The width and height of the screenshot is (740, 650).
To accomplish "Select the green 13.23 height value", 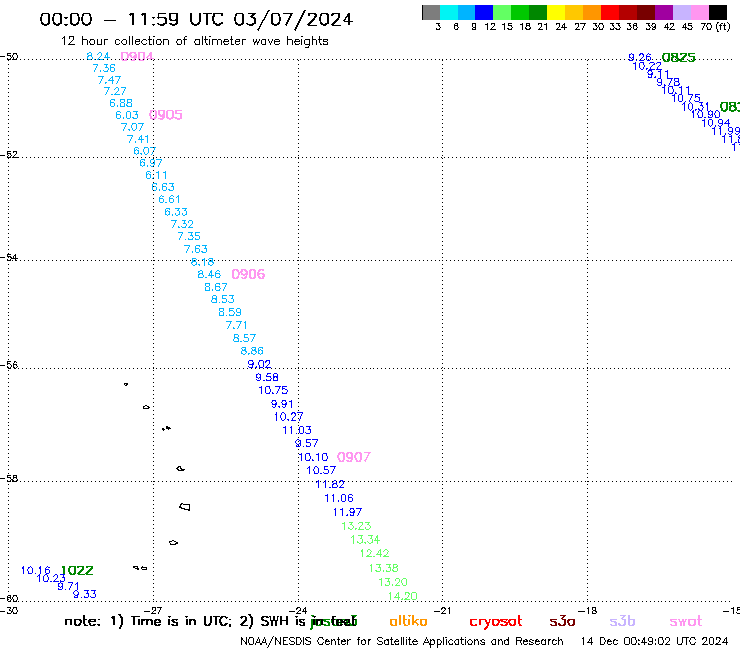I will point(356,526).
